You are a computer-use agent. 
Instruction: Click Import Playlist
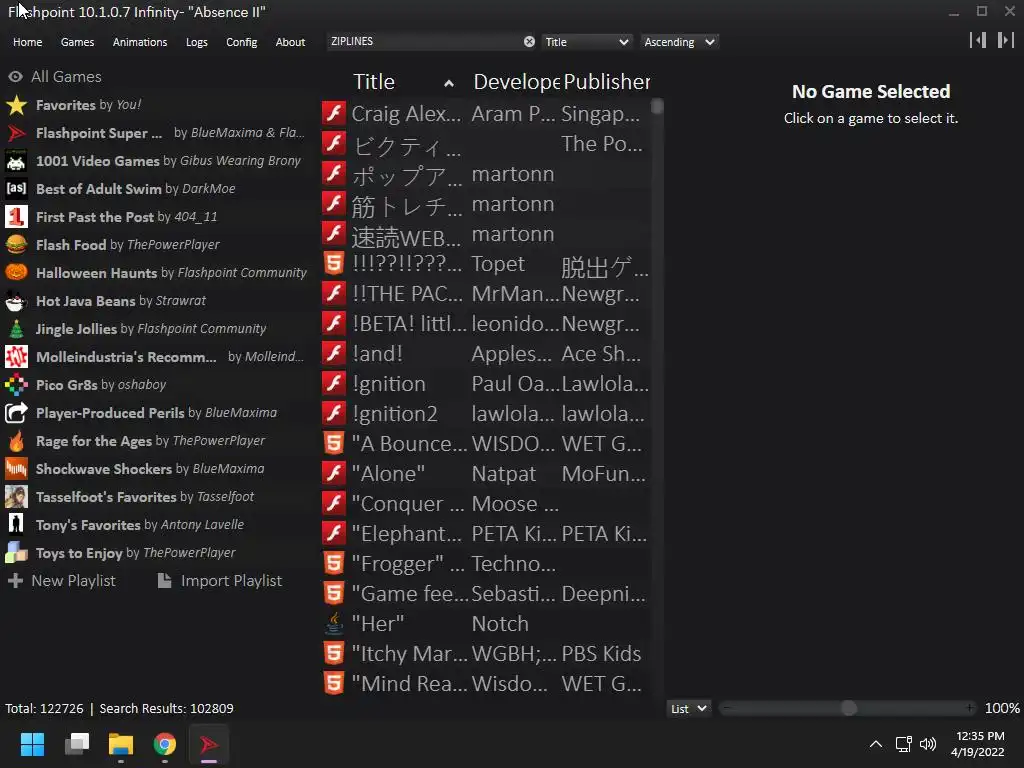pyautogui.click(x=220, y=581)
